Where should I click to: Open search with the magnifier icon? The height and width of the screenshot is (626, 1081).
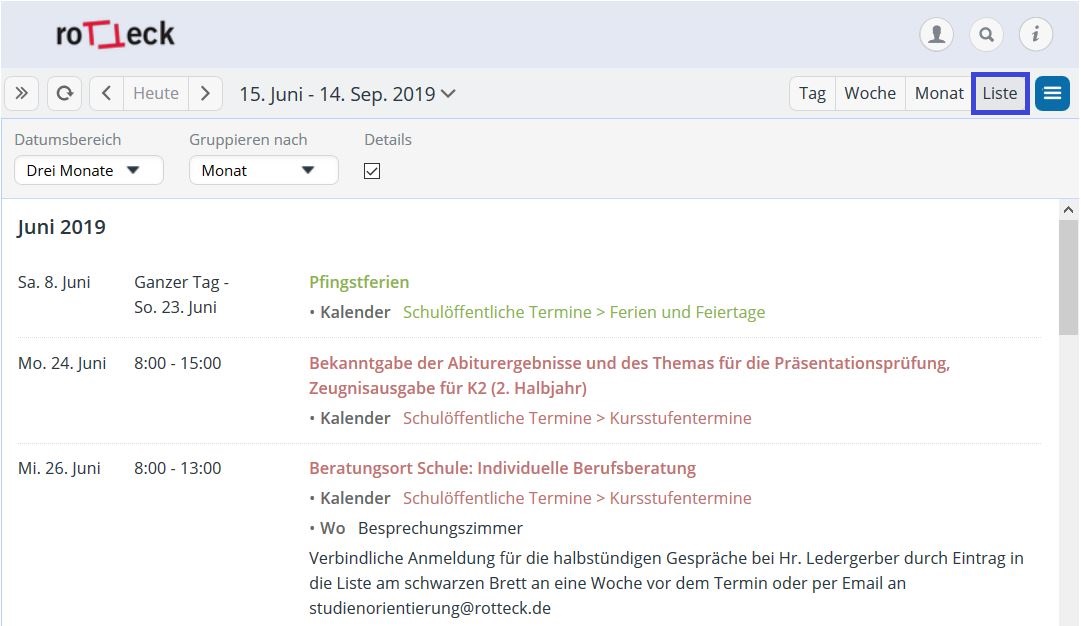[x=986, y=35]
